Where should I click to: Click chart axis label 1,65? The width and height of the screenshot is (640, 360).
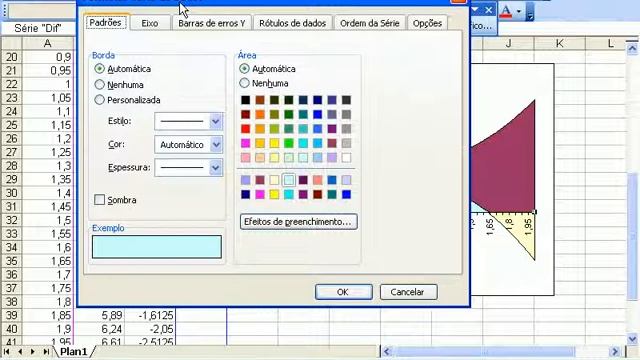pos(490,227)
